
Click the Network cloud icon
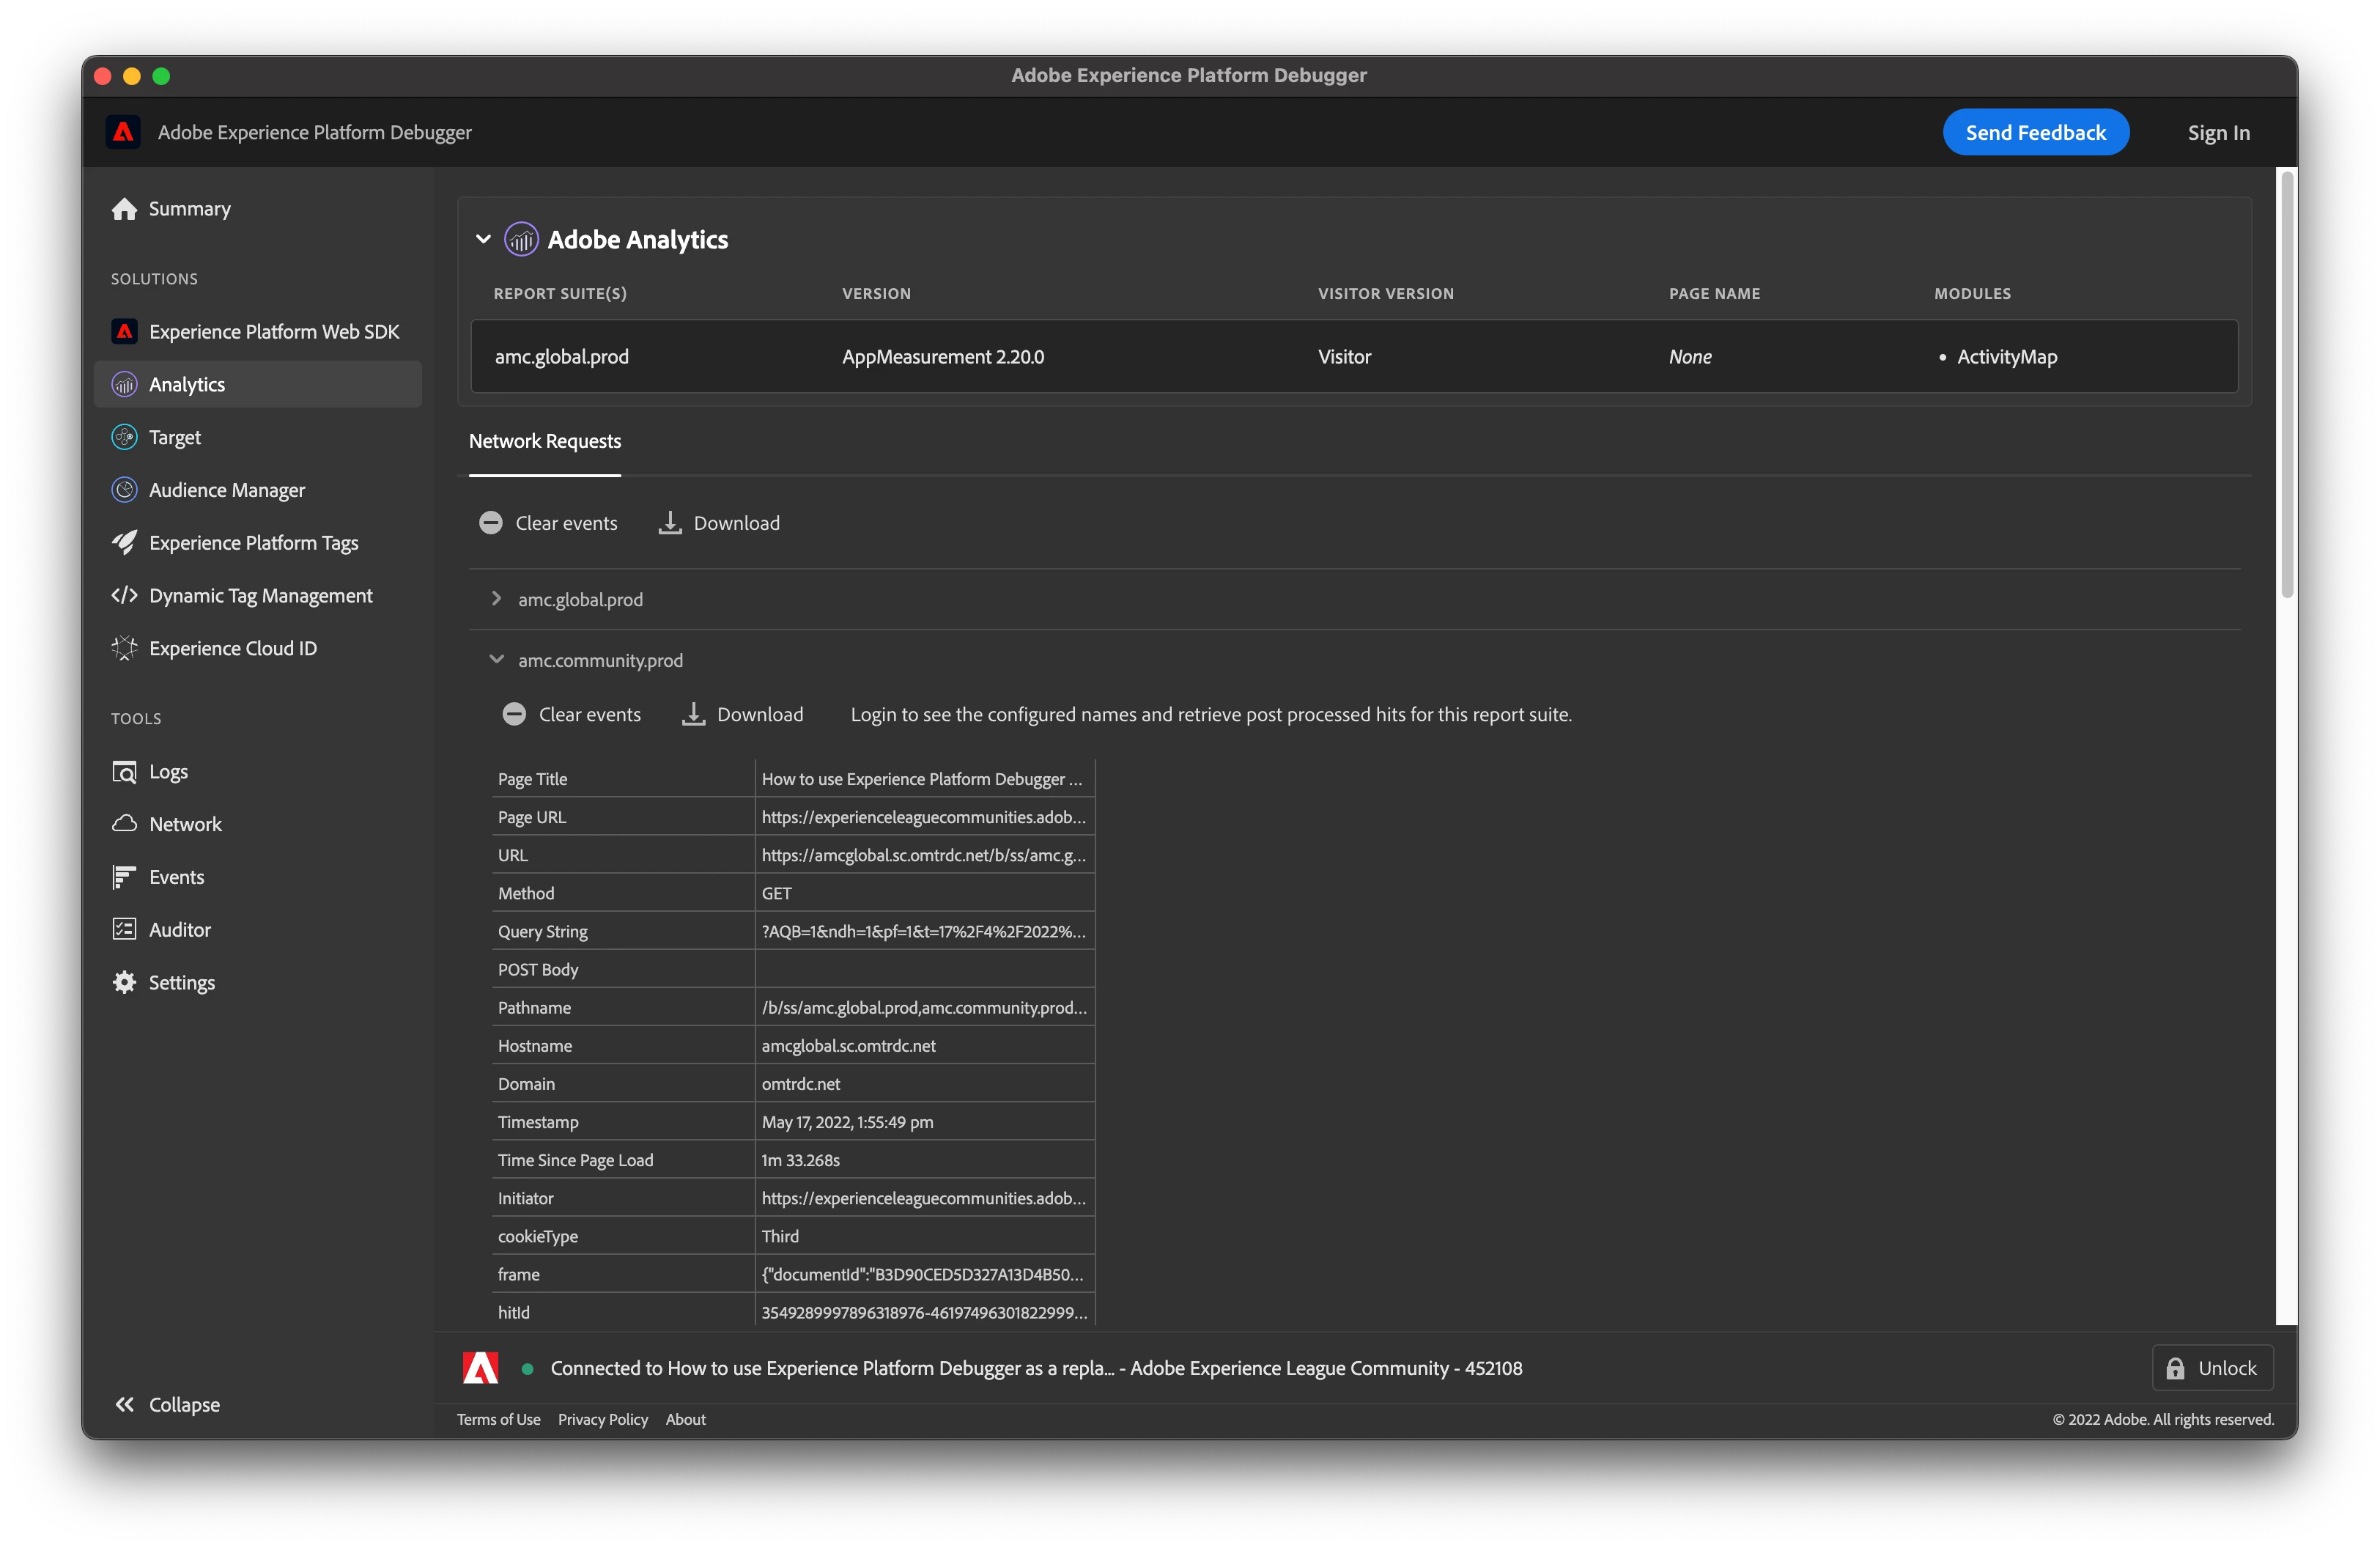(x=124, y=824)
